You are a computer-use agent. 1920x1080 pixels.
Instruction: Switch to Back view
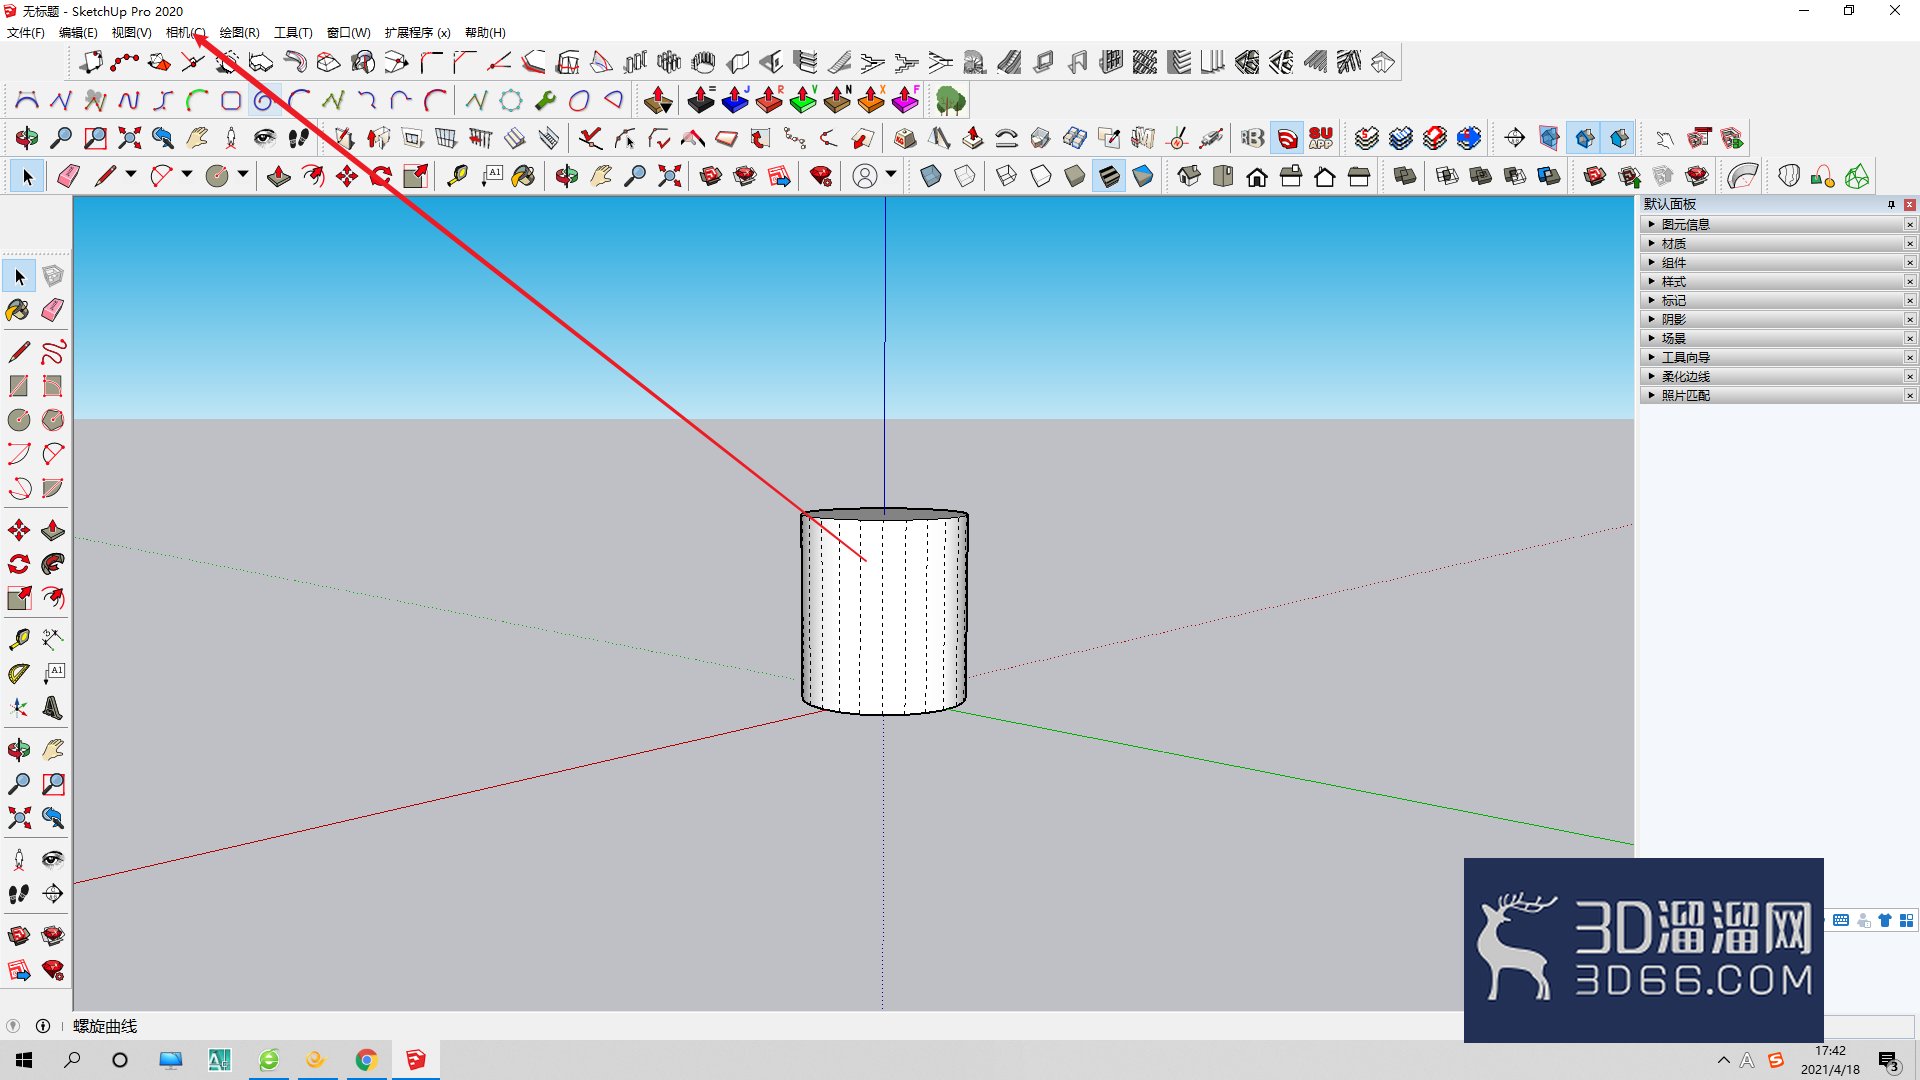(1325, 177)
